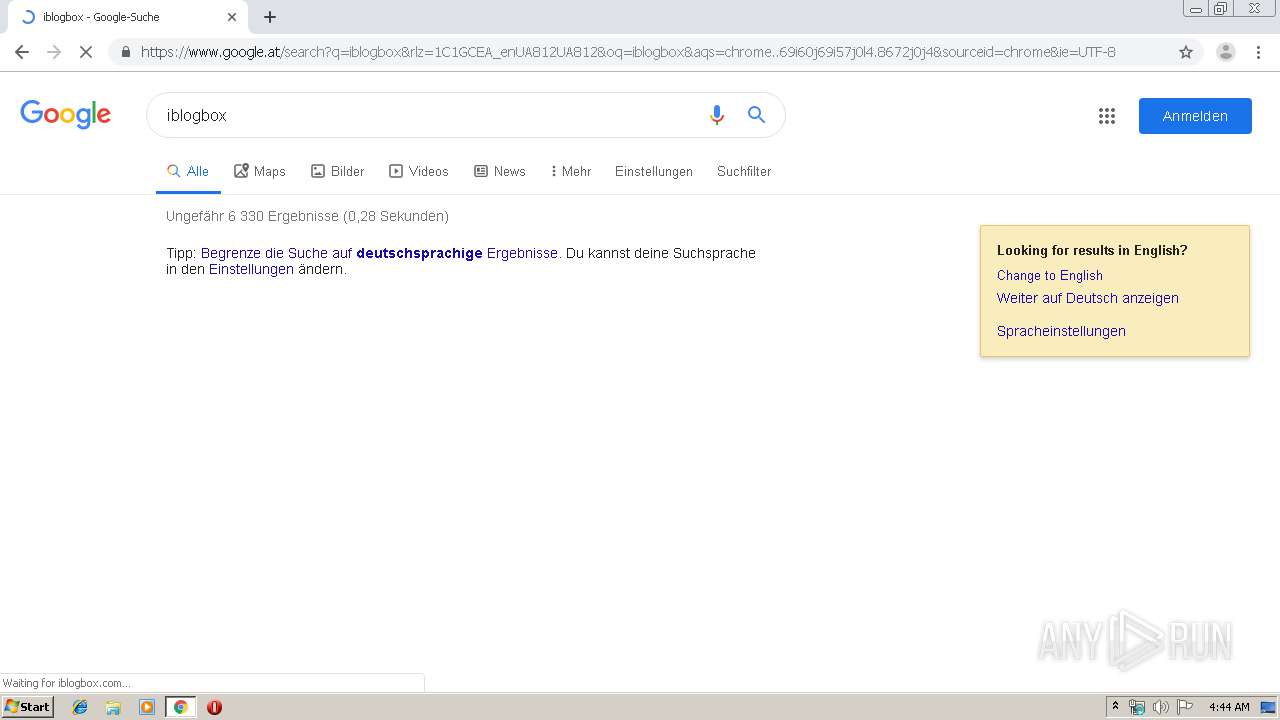This screenshot has height=720, width=1280.
Task: Open the Google apps grid
Action: [x=1107, y=116]
